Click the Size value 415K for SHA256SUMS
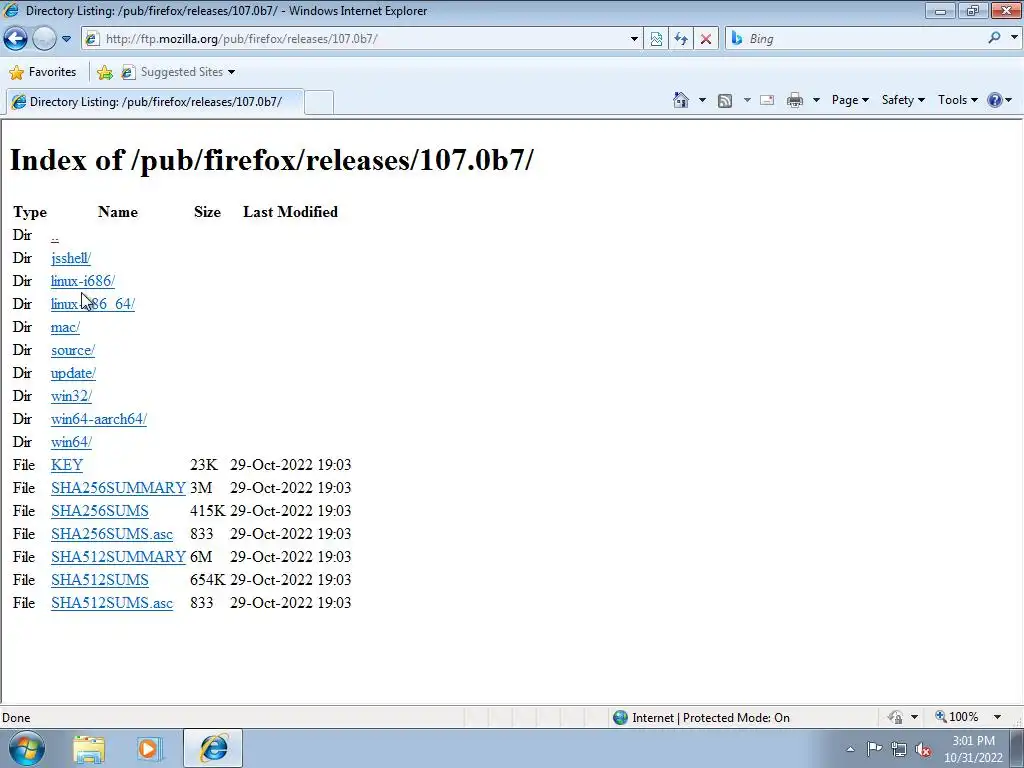Screen dimensions: 1024x768 [208, 511]
